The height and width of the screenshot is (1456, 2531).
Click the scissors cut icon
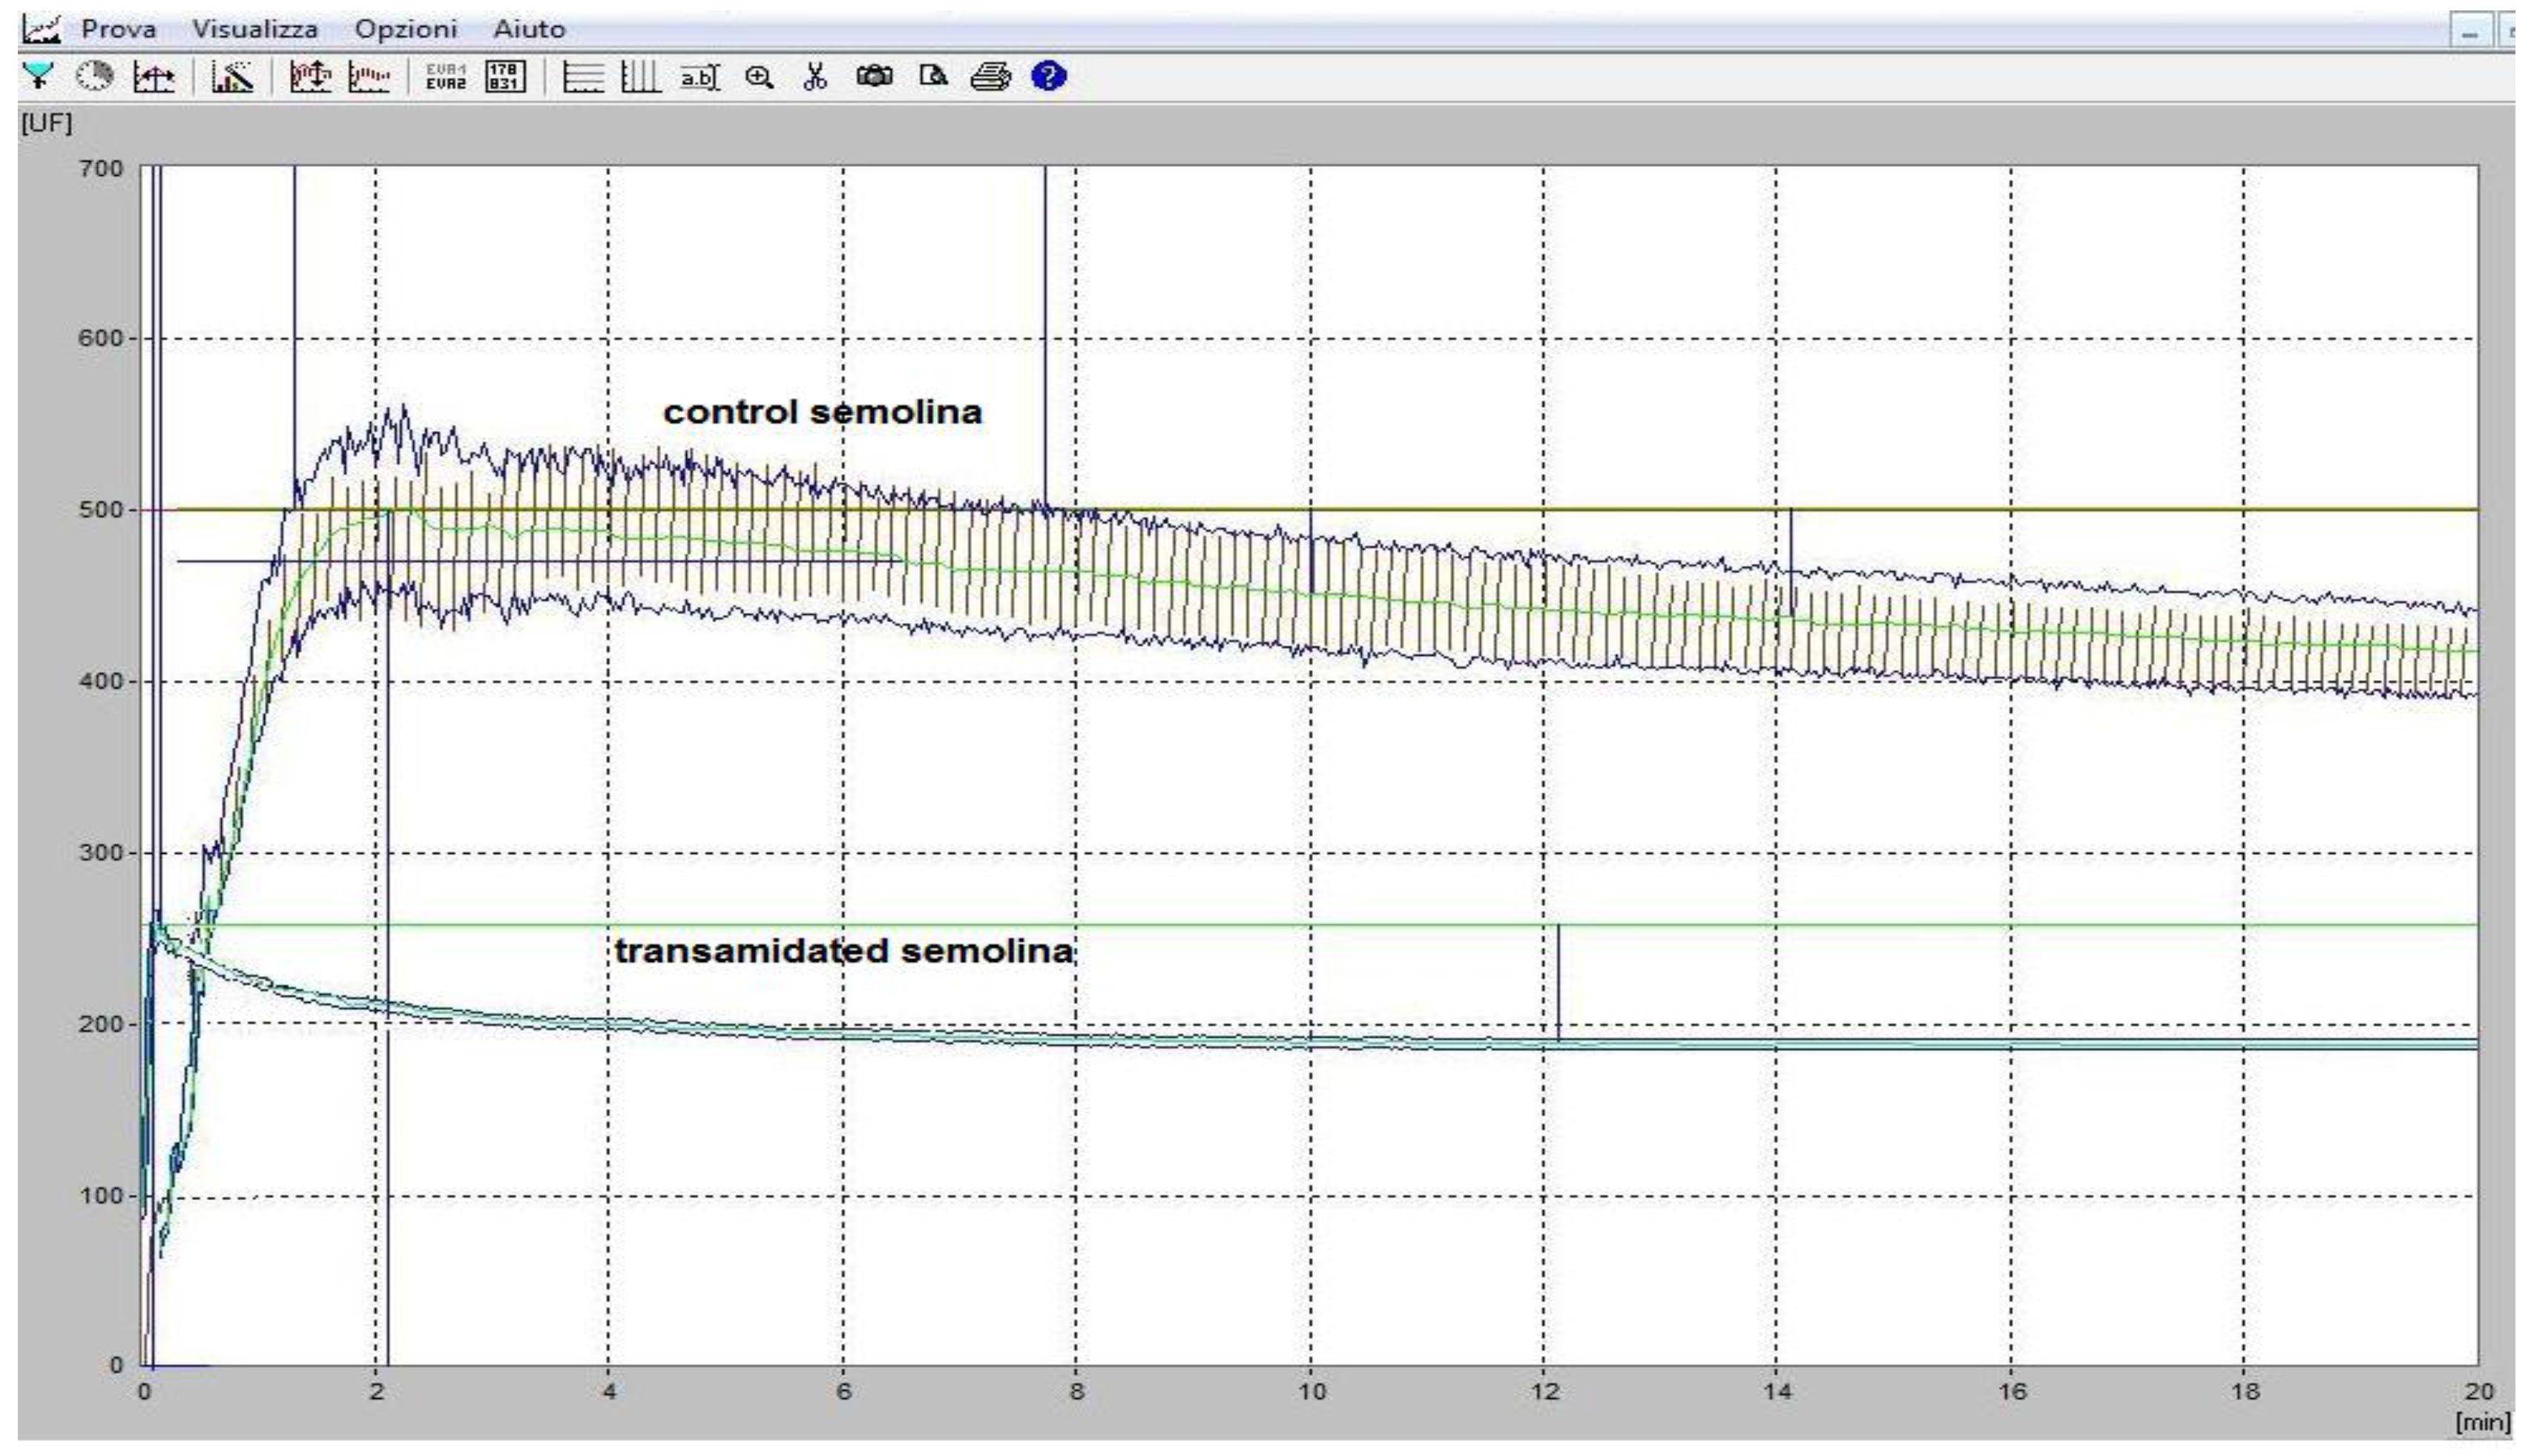tap(816, 76)
